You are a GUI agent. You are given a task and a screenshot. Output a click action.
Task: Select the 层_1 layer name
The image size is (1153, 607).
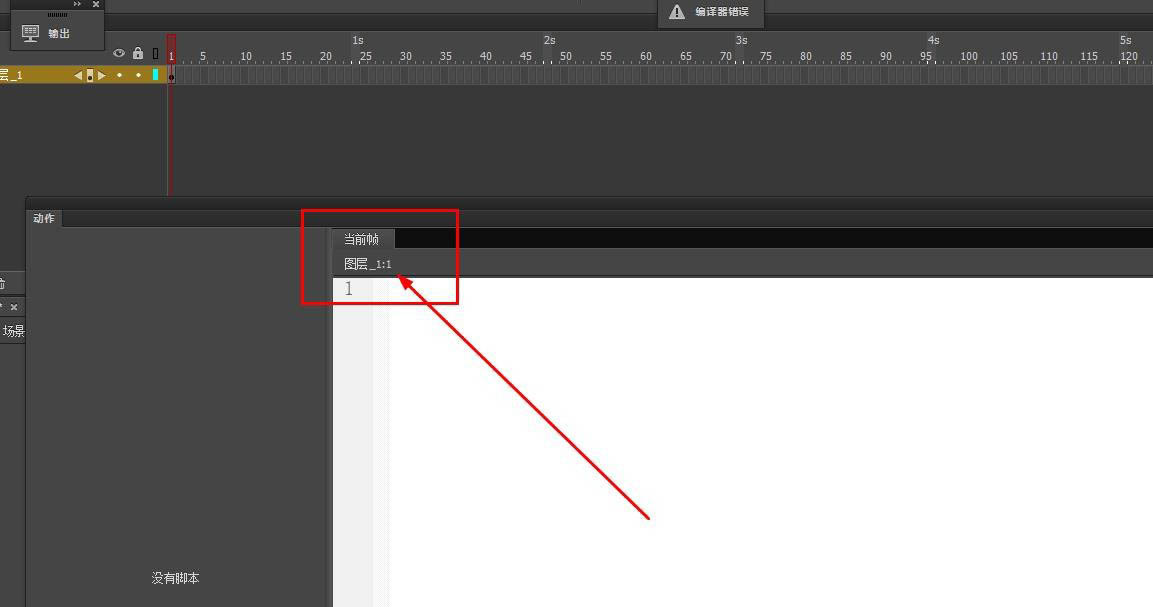11,75
